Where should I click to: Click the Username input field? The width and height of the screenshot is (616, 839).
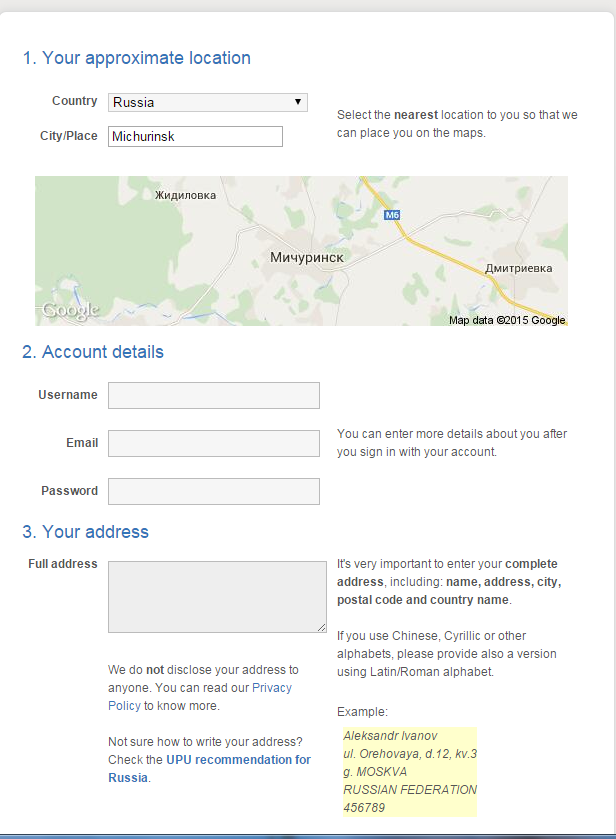[x=214, y=395]
